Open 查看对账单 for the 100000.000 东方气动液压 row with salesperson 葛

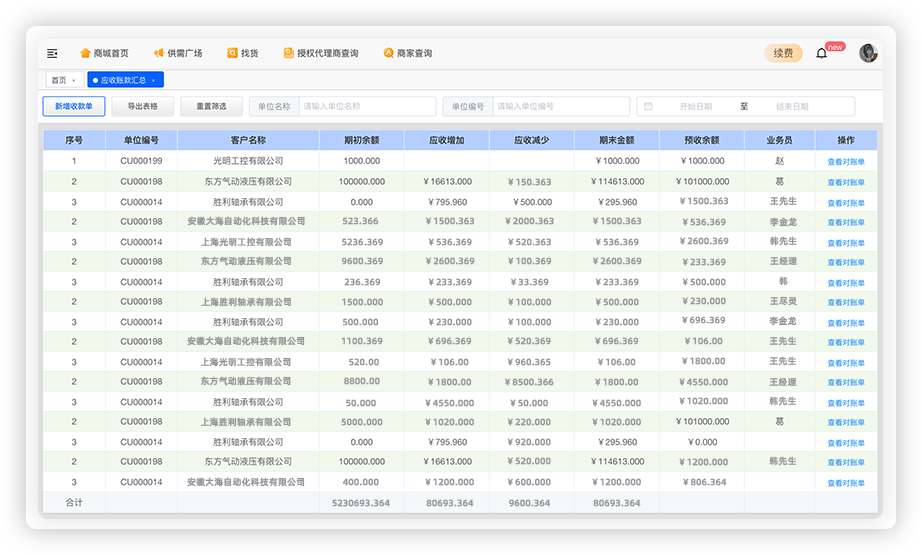click(846, 182)
